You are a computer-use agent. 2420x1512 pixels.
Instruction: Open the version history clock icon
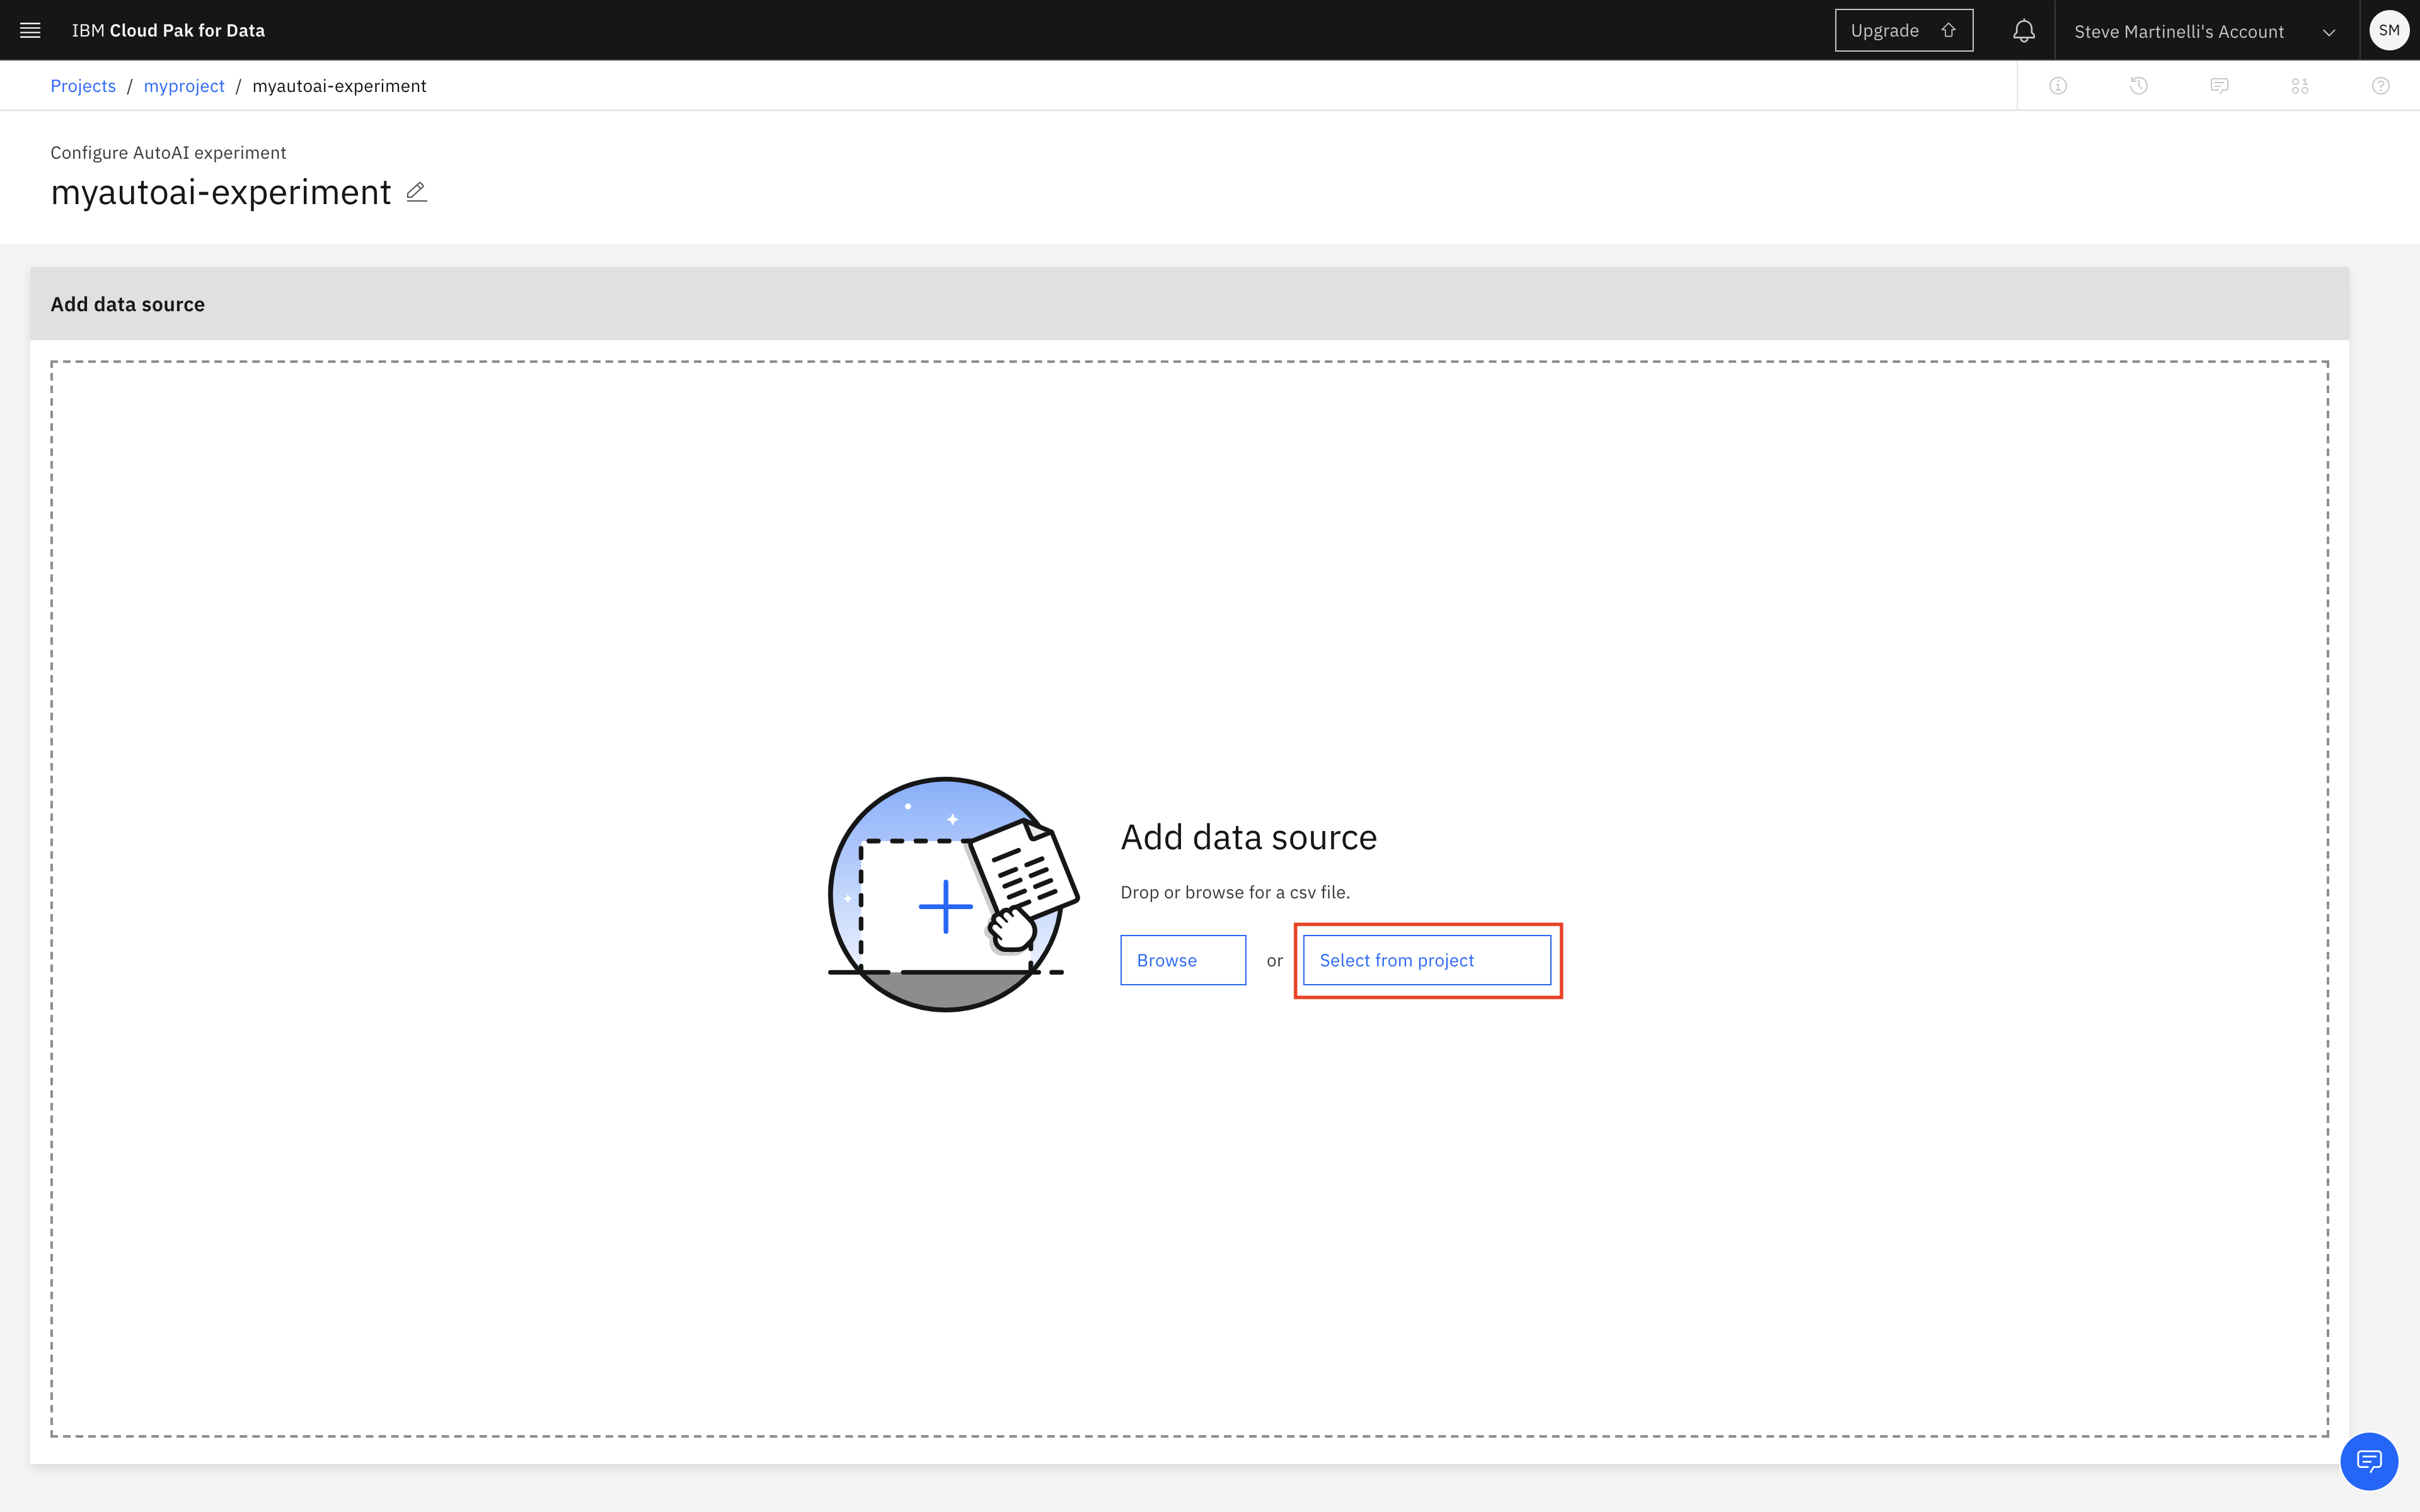(2139, 86)
